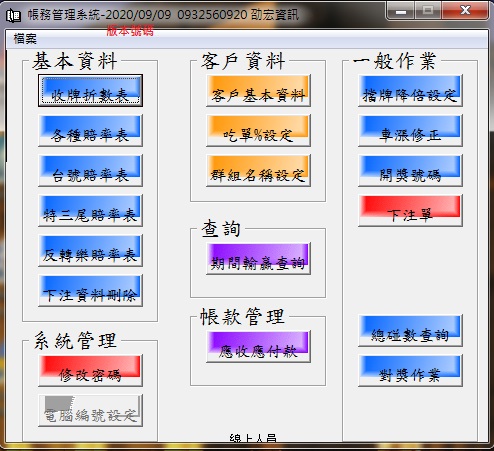Open 應收應付款 under 帳款管理
Viewport: 494px width, 451px height.
point(258,347)
